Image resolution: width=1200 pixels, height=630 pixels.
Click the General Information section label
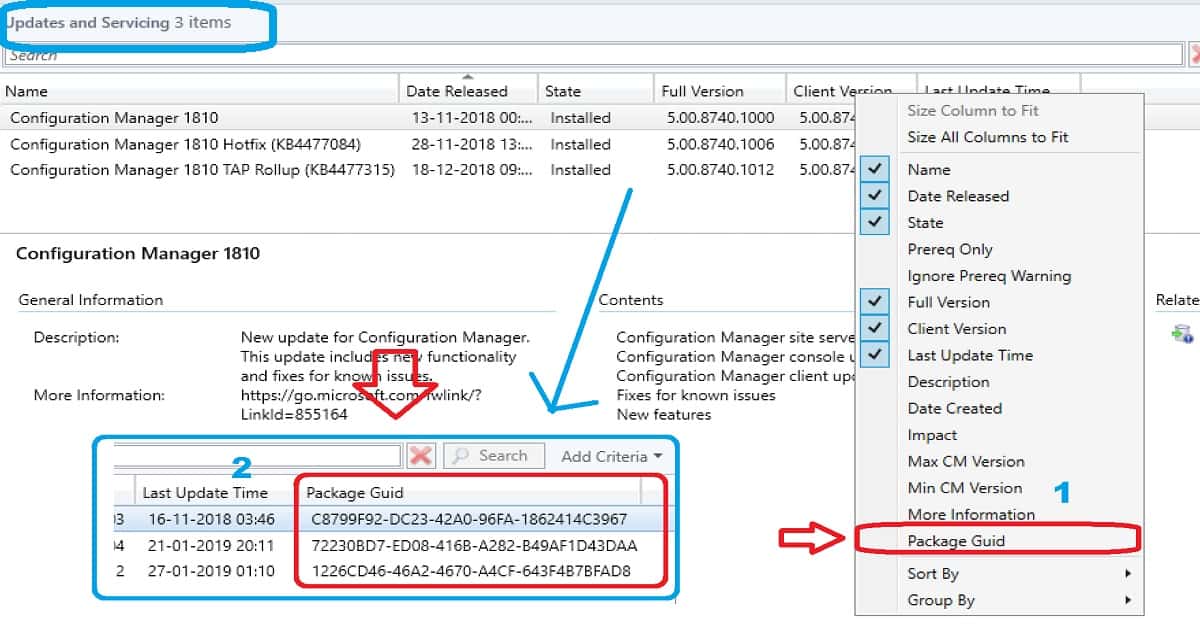[90, 300]
